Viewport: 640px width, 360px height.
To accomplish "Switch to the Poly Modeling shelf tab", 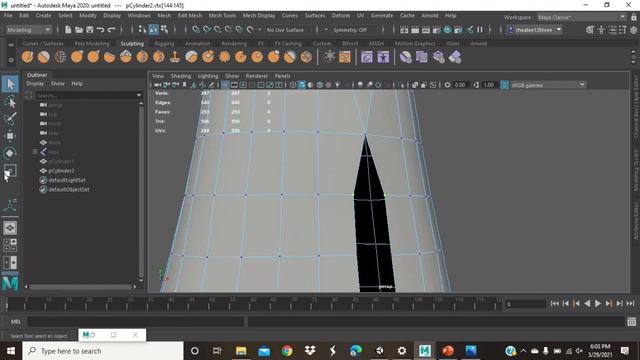I will [x=92, y=43].
